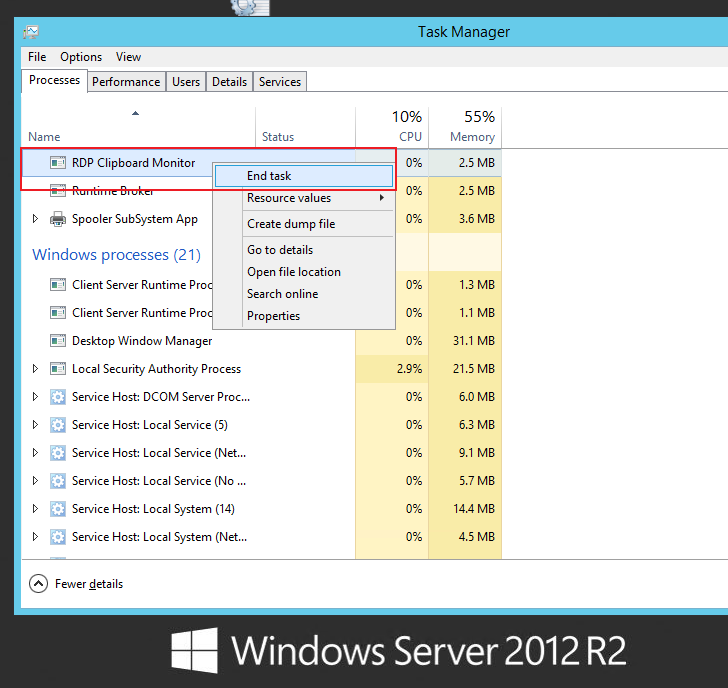Click the Windows processes (21) group heading
Viewport: 728px width, 688px height.
click(116, 255)
